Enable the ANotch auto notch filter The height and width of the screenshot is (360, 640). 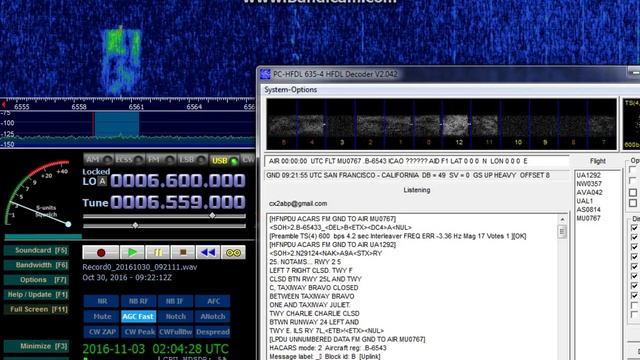pyautogui.click(x=213, y=316)
